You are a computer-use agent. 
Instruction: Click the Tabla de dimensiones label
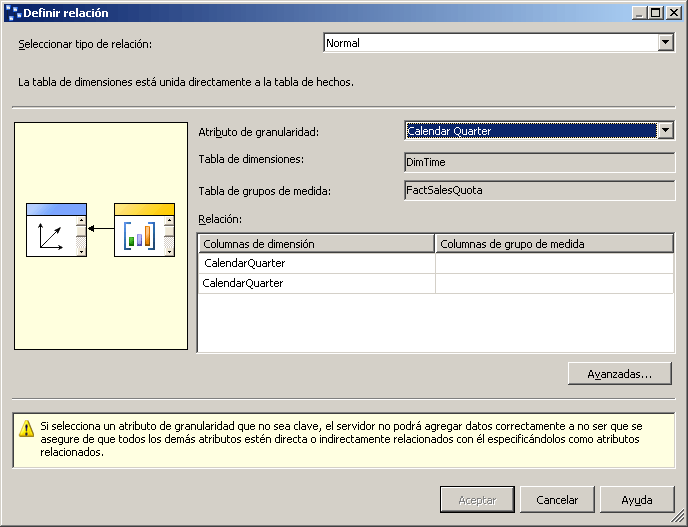(x=251, y=159)
